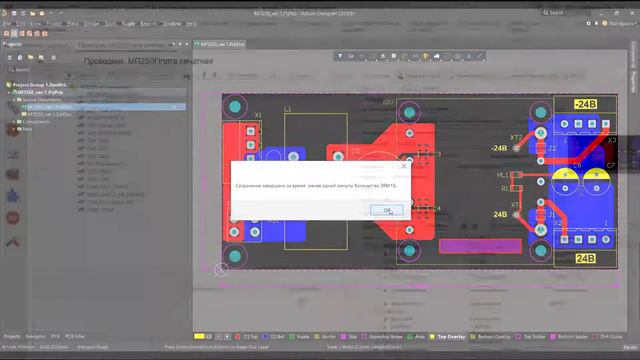Expand the Nets folder in project tree
The width and height of the screenshot is (640, 360).
[14, 129]
